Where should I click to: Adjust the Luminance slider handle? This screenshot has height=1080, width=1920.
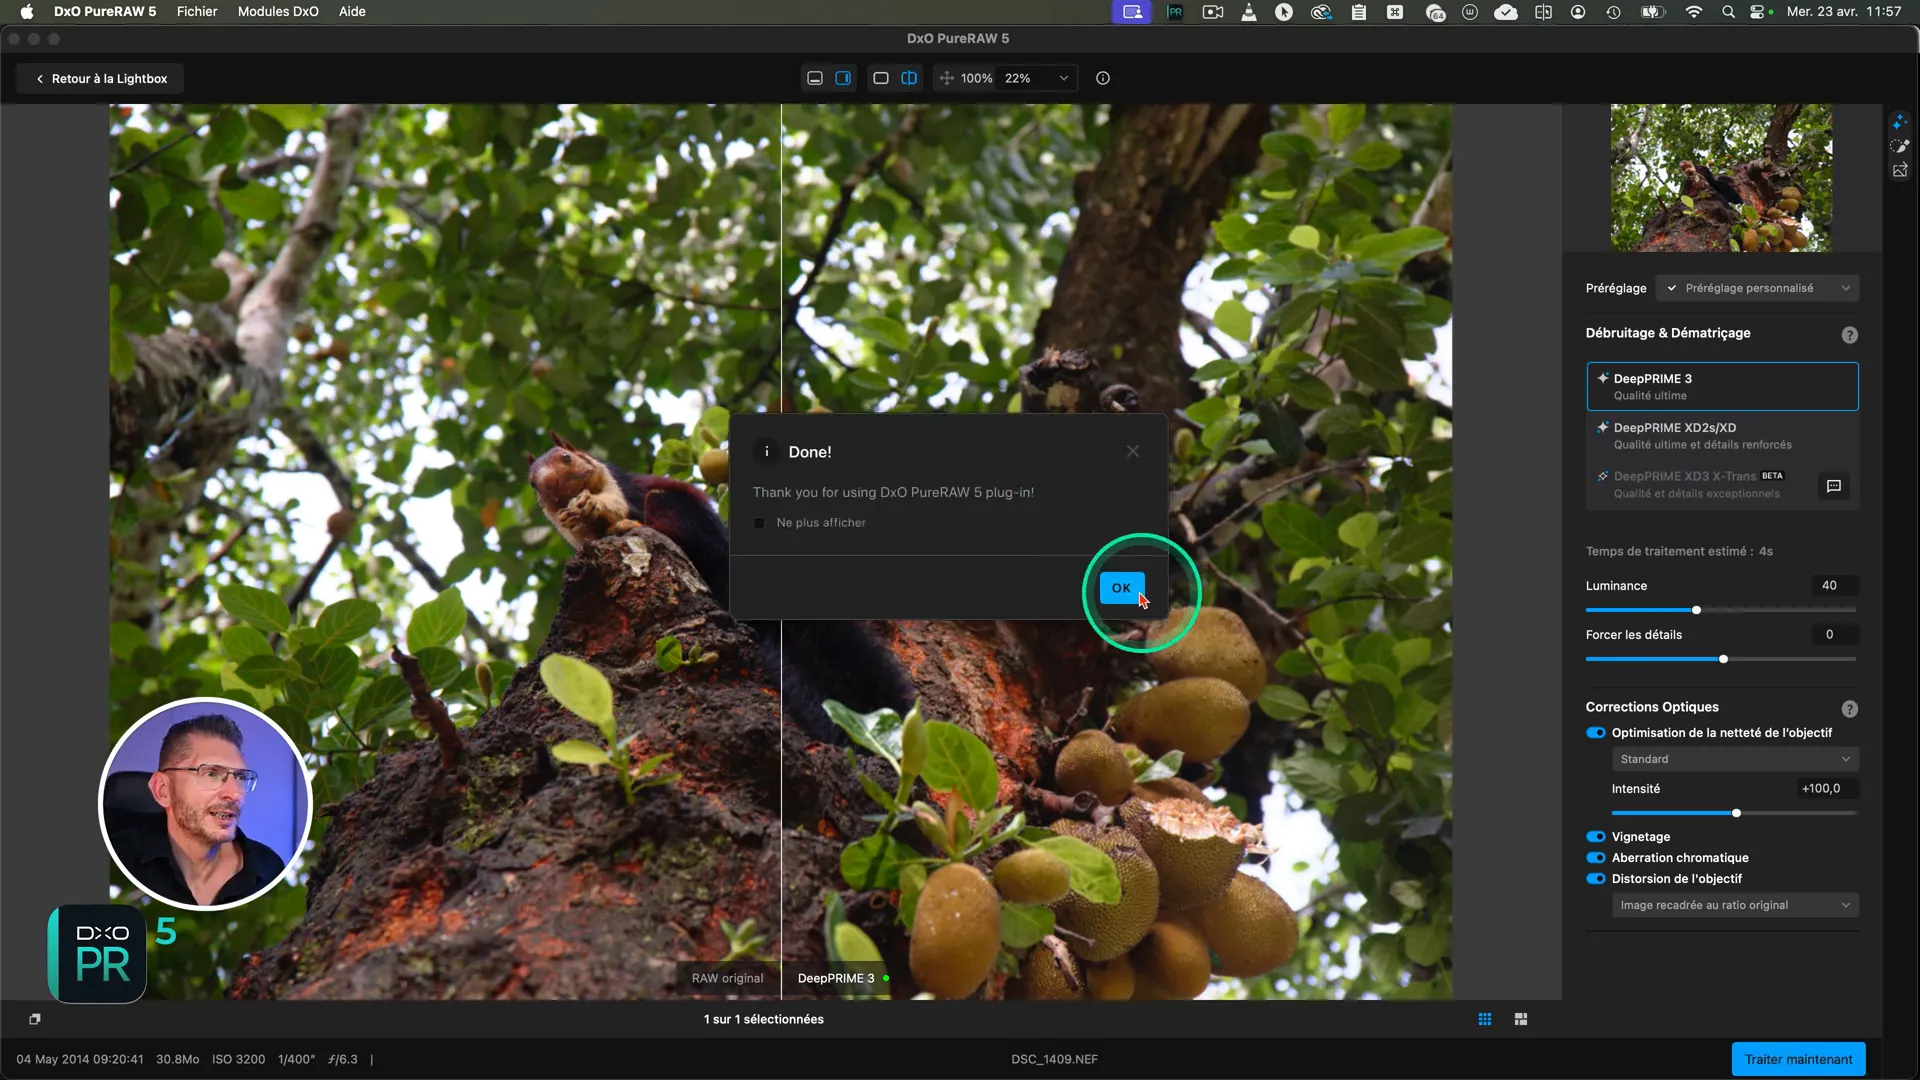coord(1696,610)
